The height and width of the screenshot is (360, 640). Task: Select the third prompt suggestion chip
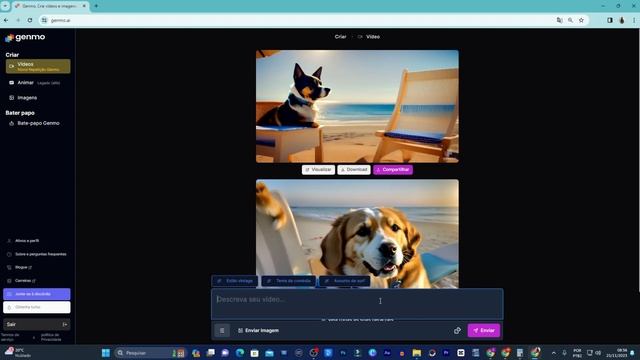click(x=344, y=281)
